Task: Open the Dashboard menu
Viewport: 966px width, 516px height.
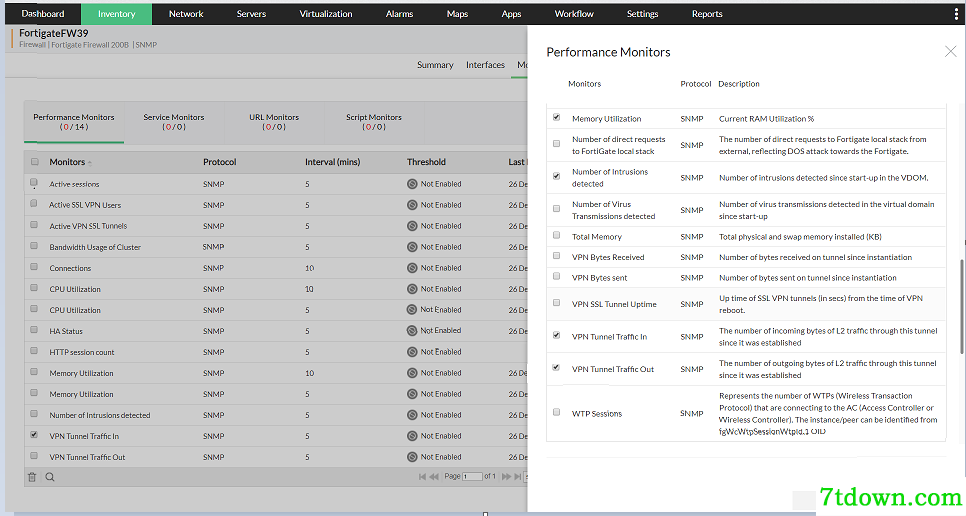Action: (x=43, y=14)
